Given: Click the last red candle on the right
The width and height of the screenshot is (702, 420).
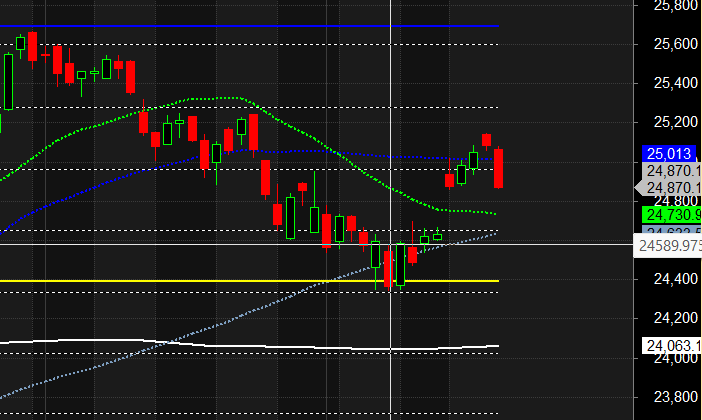Looking at the screenshot, I should click(498, 167).
